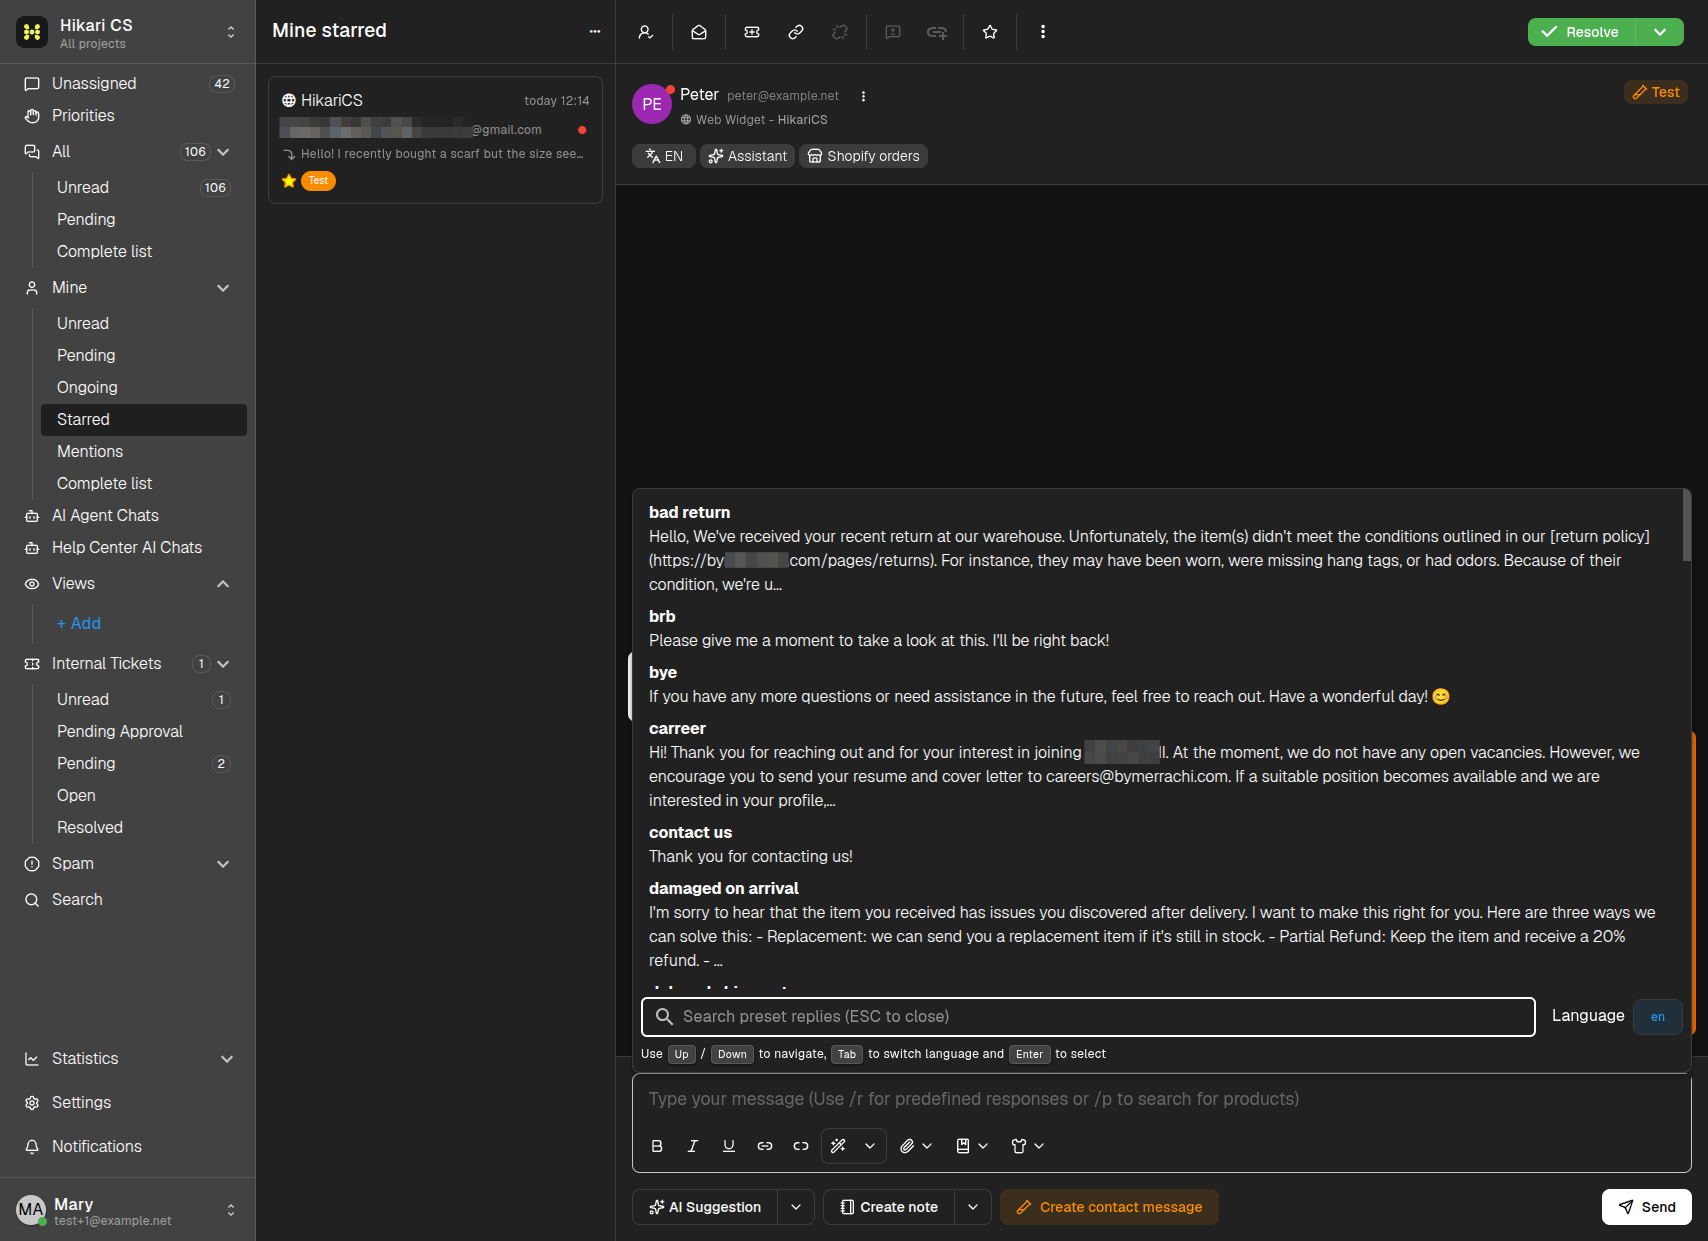Image resolution: width=1708 pixels, height=1241 pixels.
Task: Select the bad return preset reply
Action: click(x=1159, y=548)
